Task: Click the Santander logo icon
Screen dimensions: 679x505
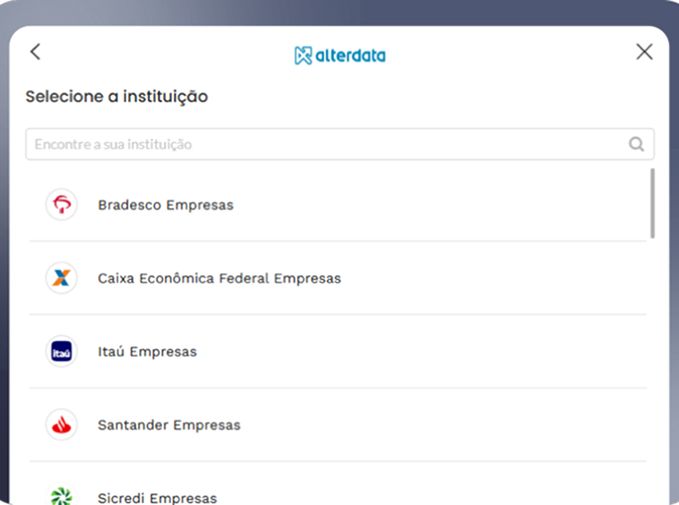Action: 62,425
